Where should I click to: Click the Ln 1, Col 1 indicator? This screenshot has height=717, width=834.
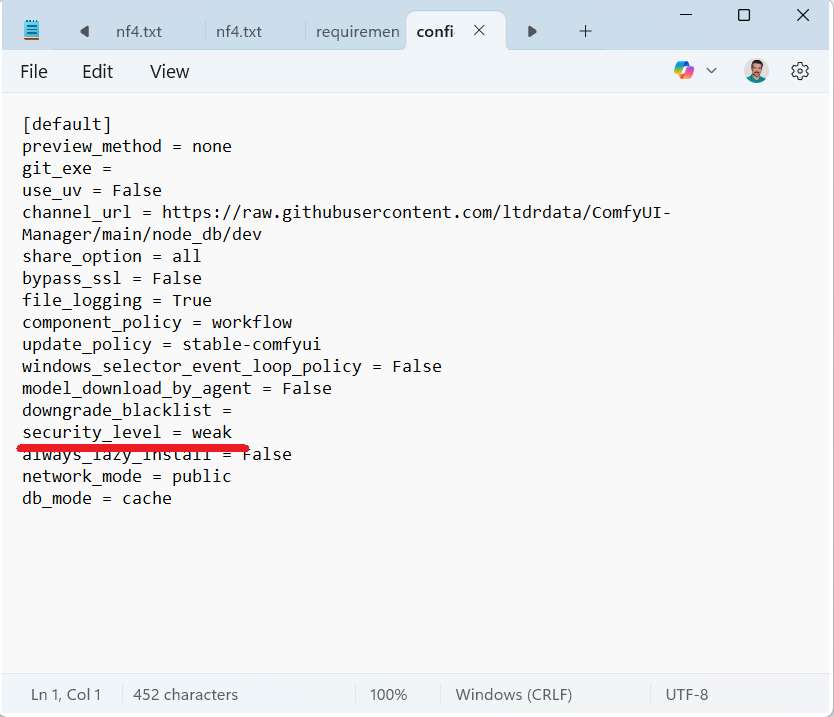click(66, 694)
